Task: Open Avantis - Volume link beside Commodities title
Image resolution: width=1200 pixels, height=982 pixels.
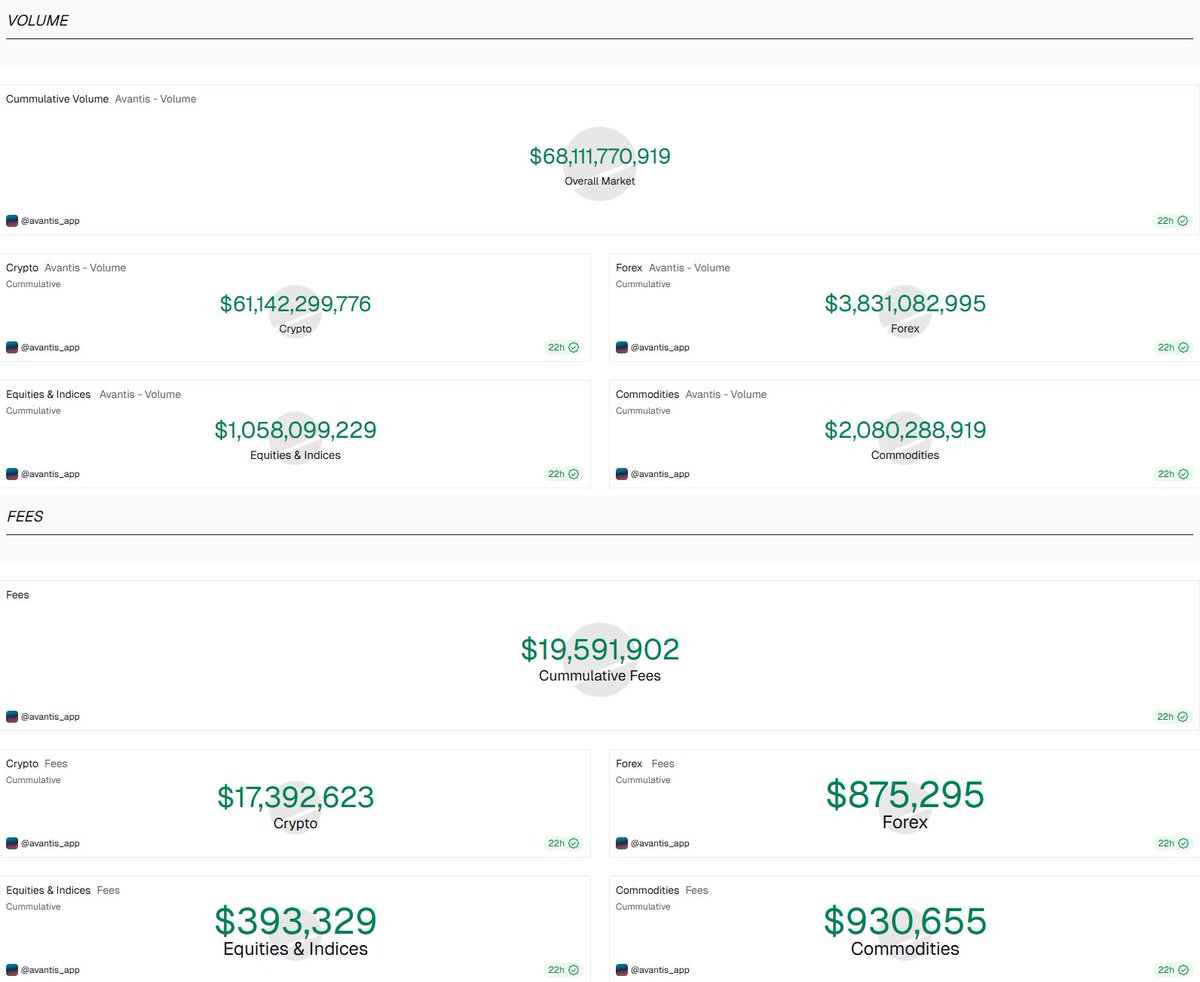Action: pos(726,394)
